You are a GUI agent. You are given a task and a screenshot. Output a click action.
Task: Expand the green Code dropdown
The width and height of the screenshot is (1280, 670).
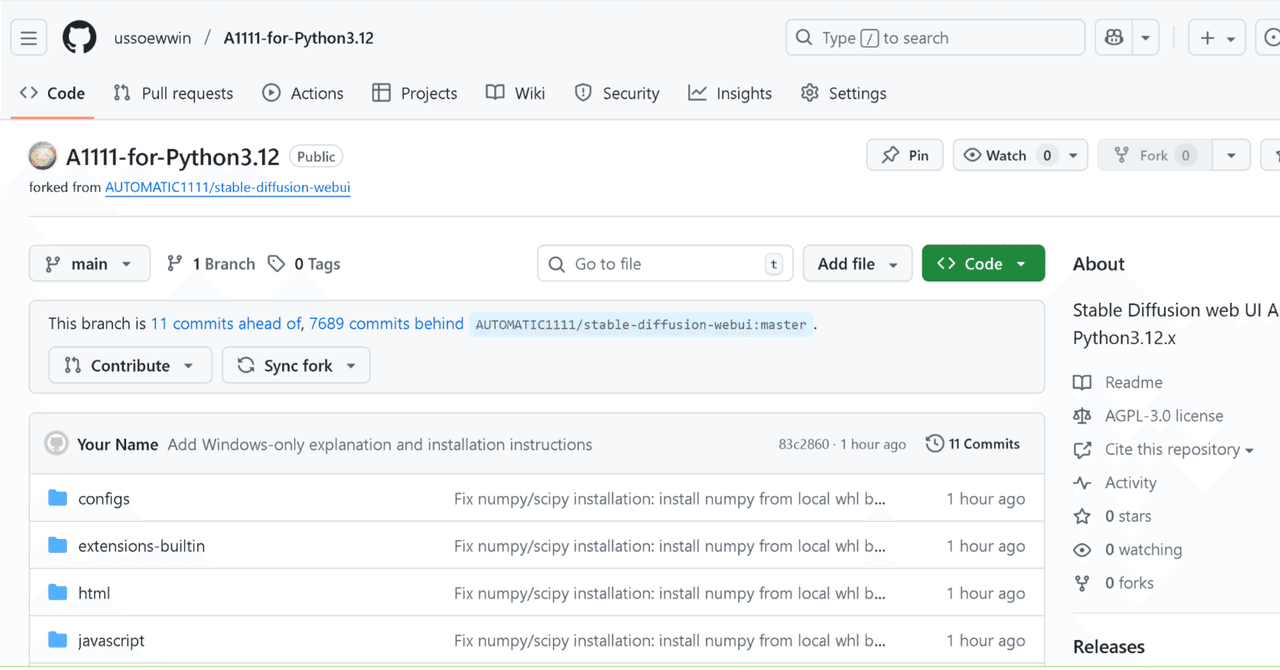[983, 263]
